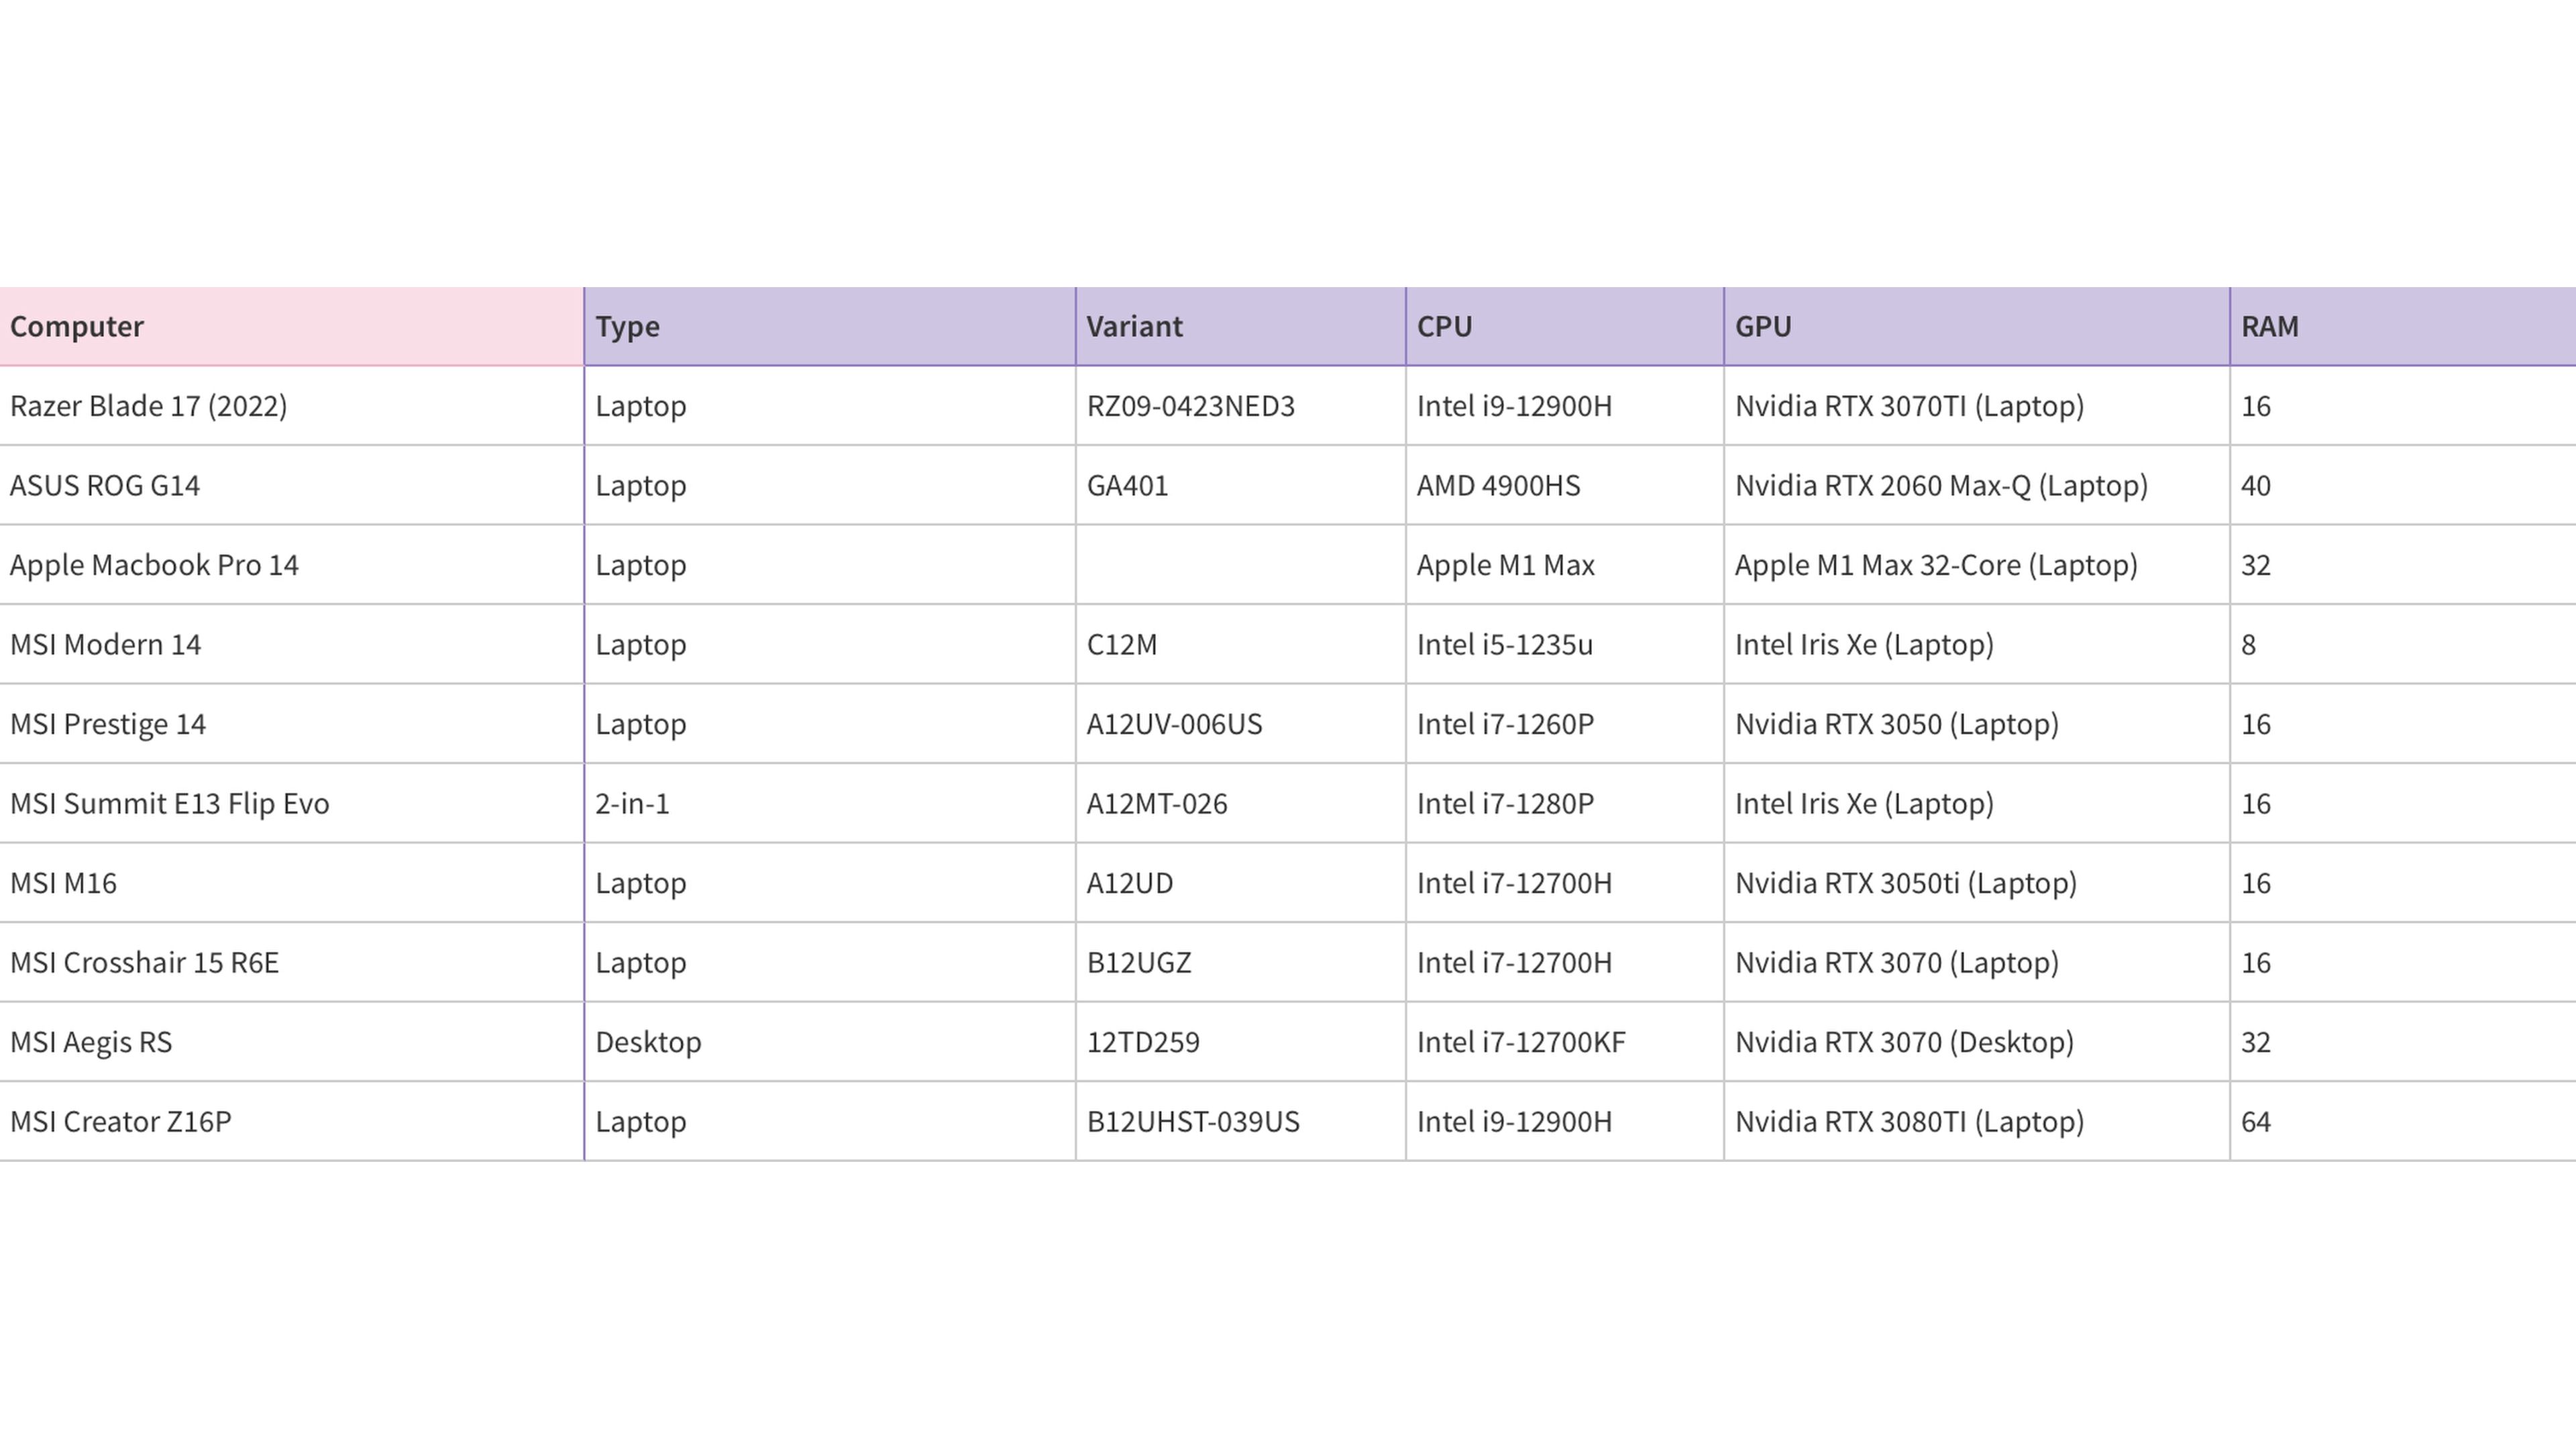This screenshot has height=1449, width=2576.
Task: Click Laptop type in ASUS ROG row
Action: pyautogui.click(x=830, y=485)
